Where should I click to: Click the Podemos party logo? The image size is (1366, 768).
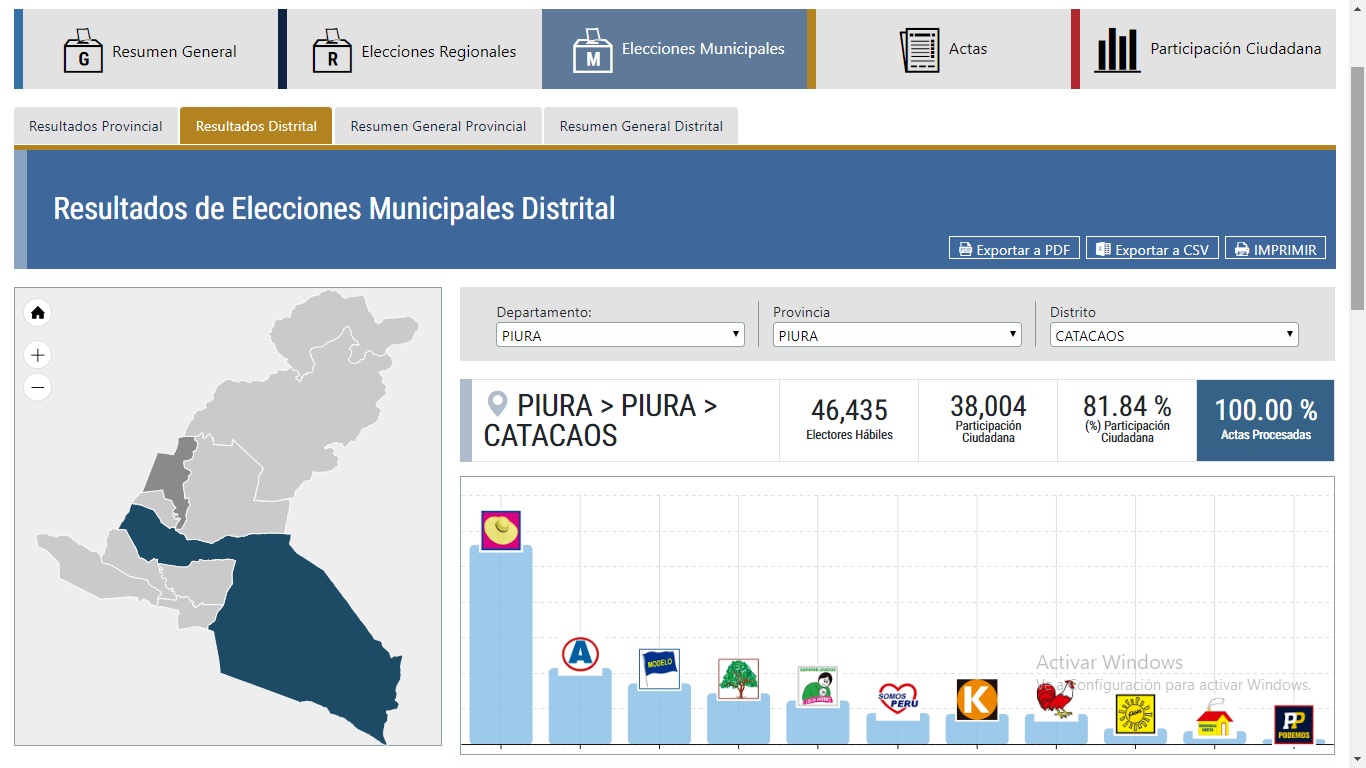pos(1293,725)
